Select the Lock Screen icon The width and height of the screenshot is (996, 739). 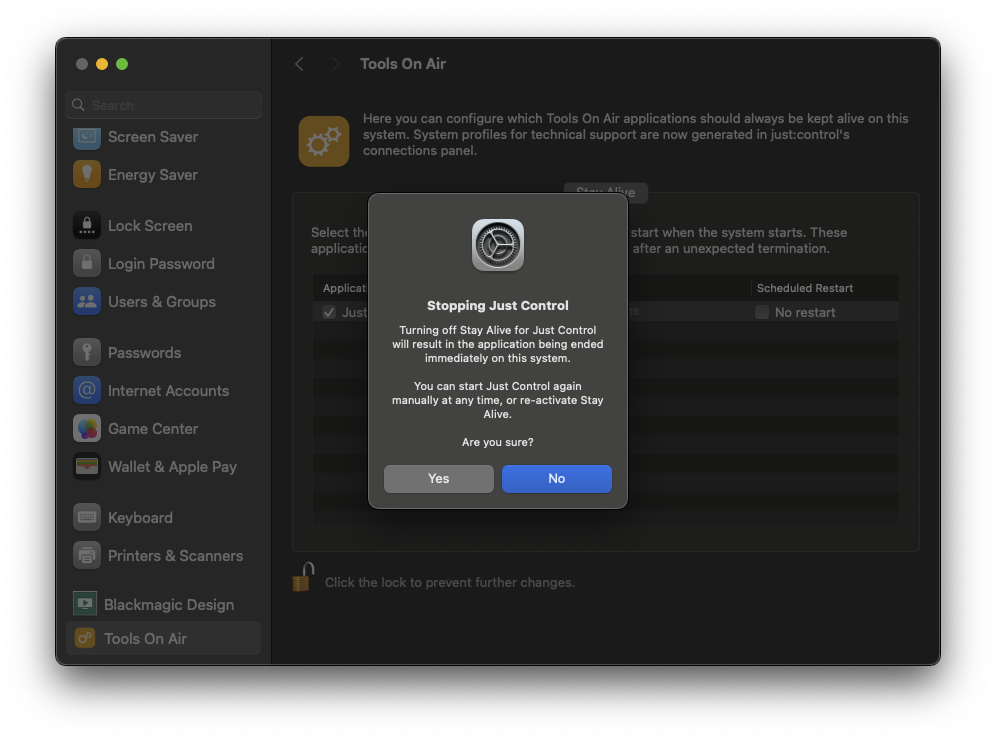(x=87, y=226)
